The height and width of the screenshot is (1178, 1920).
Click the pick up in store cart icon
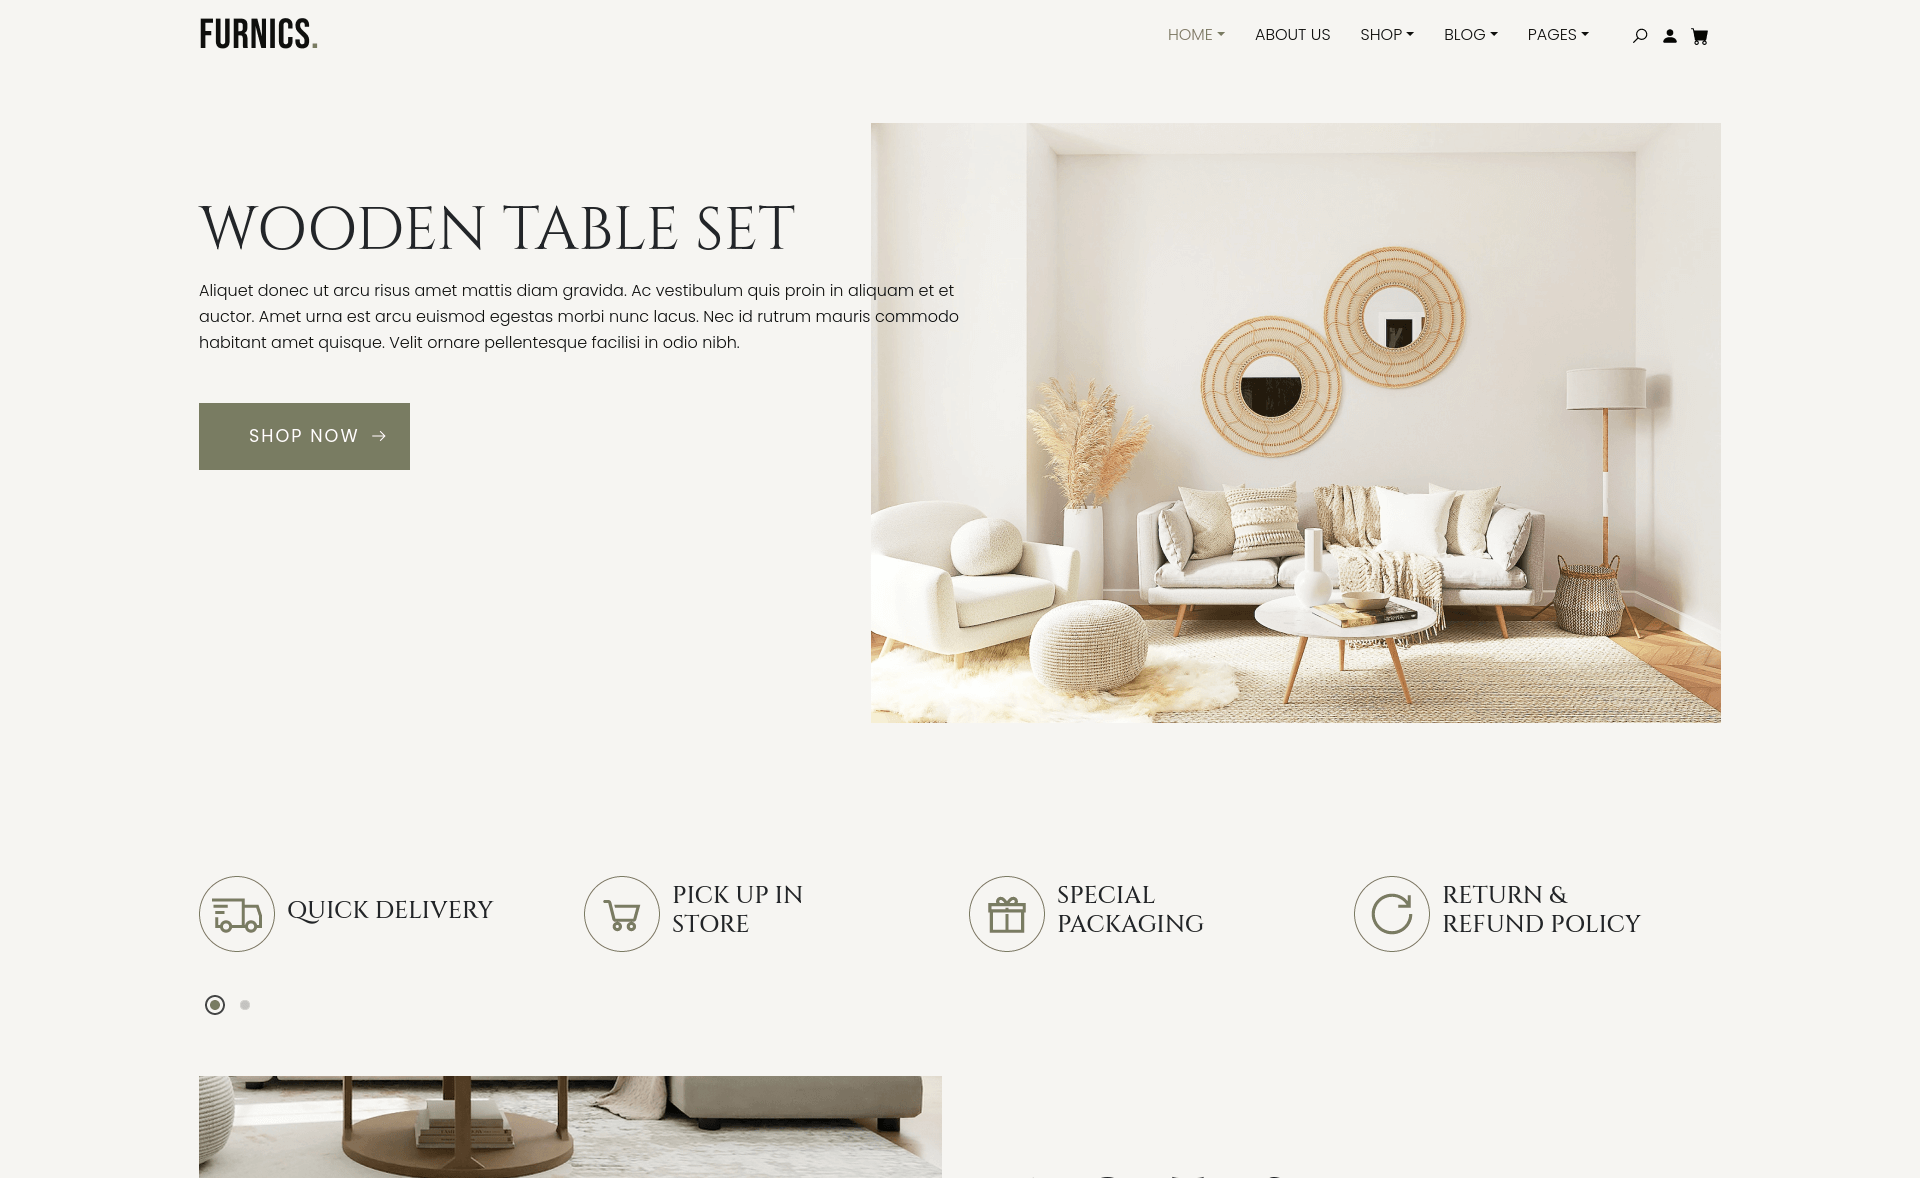click(x=621, y=913)
